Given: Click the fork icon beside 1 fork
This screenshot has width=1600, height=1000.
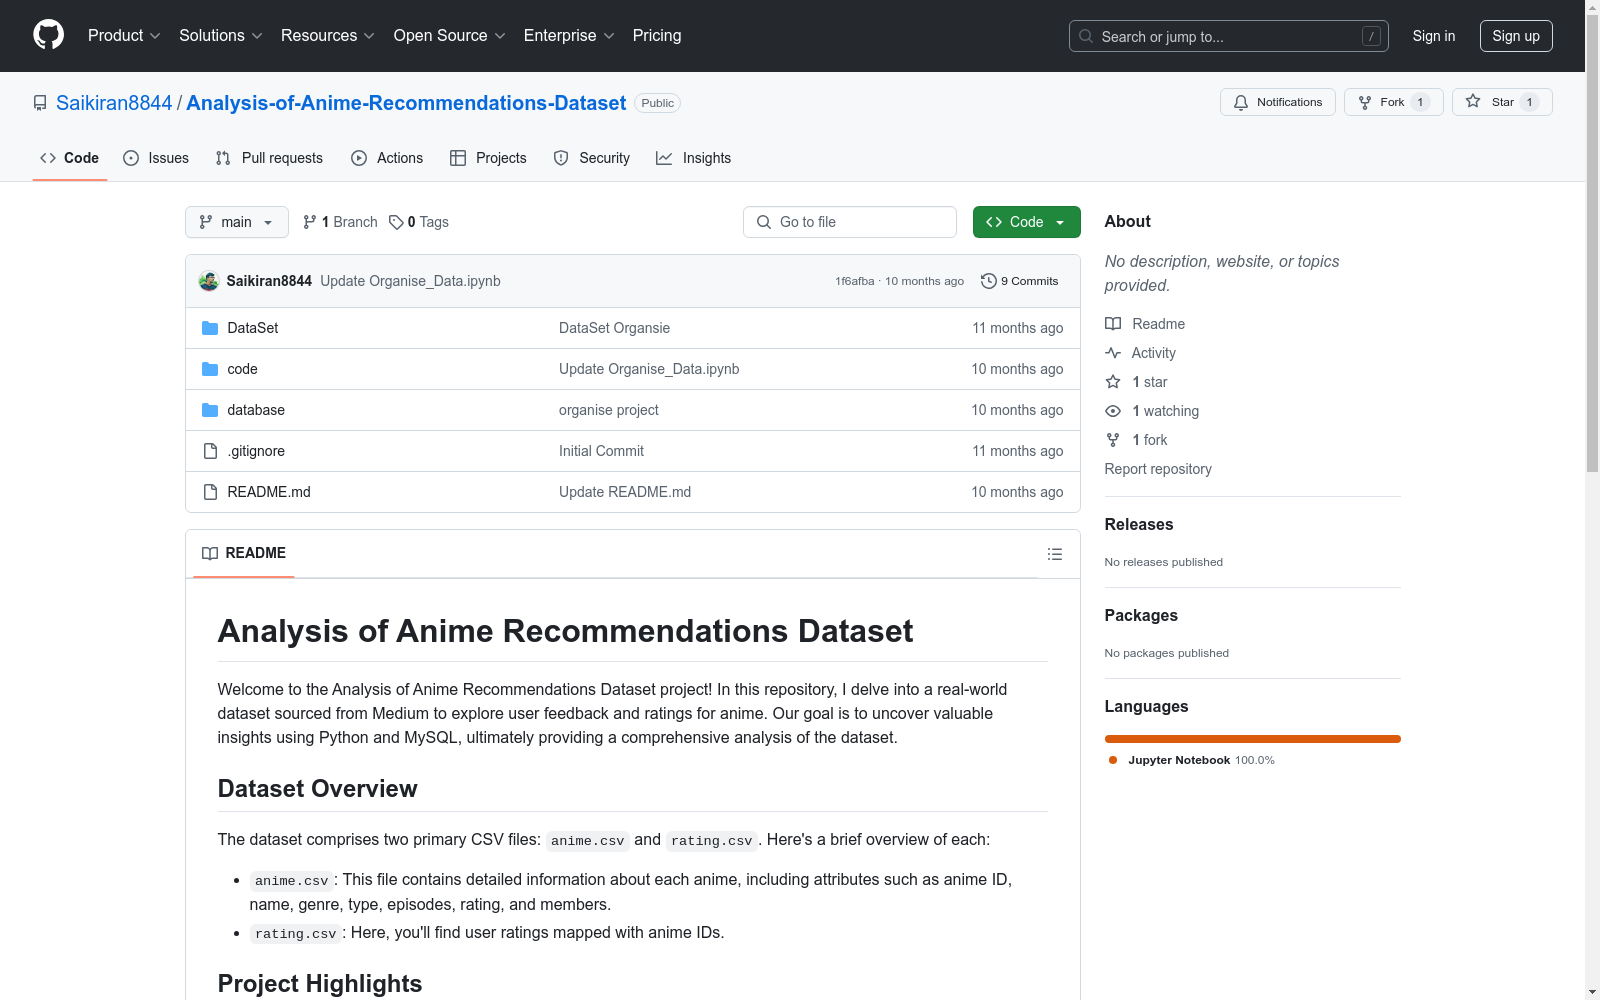Looking at the screenshot, I should (1113, 440).
